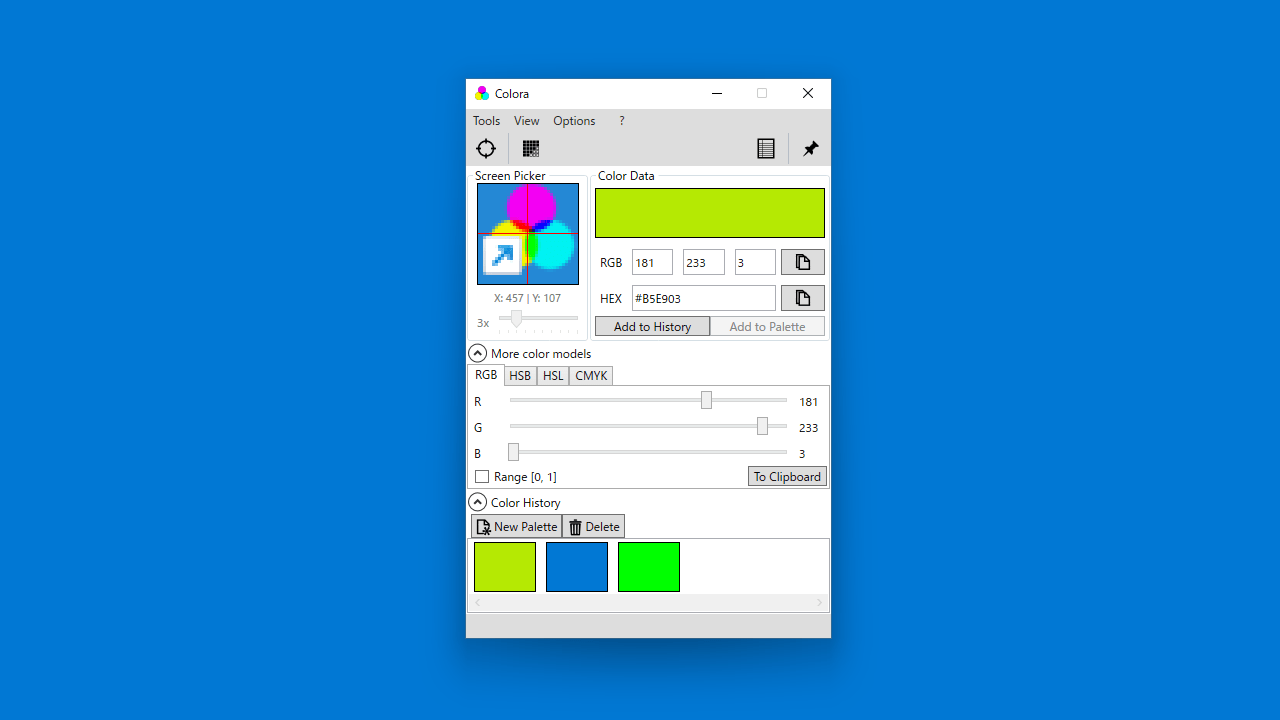Copy HEX value with the clipboard icon

tap(803, 298)
